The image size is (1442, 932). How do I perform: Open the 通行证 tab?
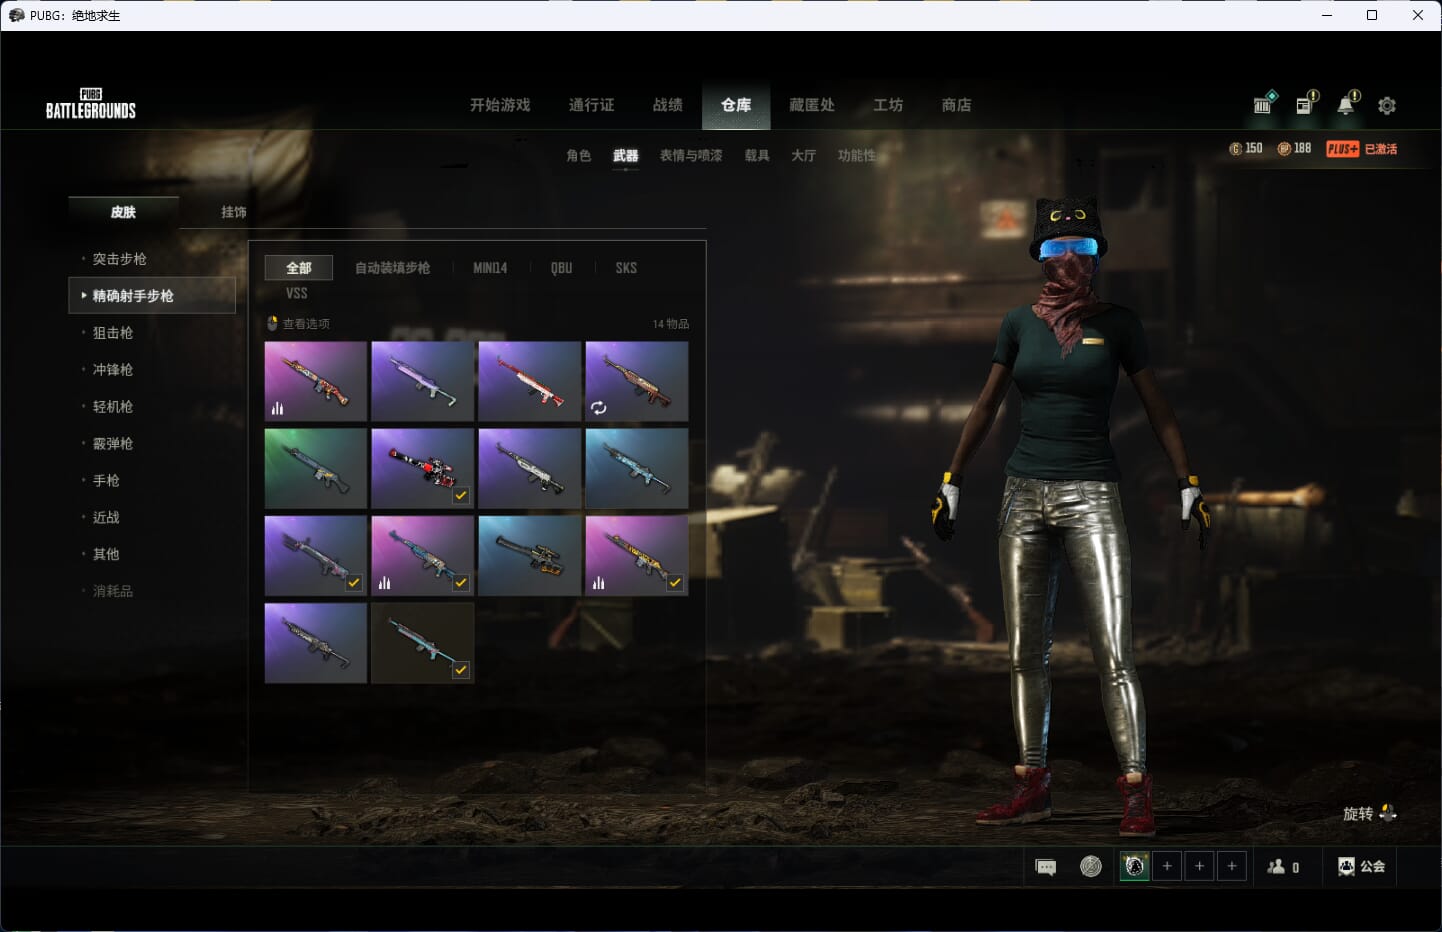[x=591, y=105]
